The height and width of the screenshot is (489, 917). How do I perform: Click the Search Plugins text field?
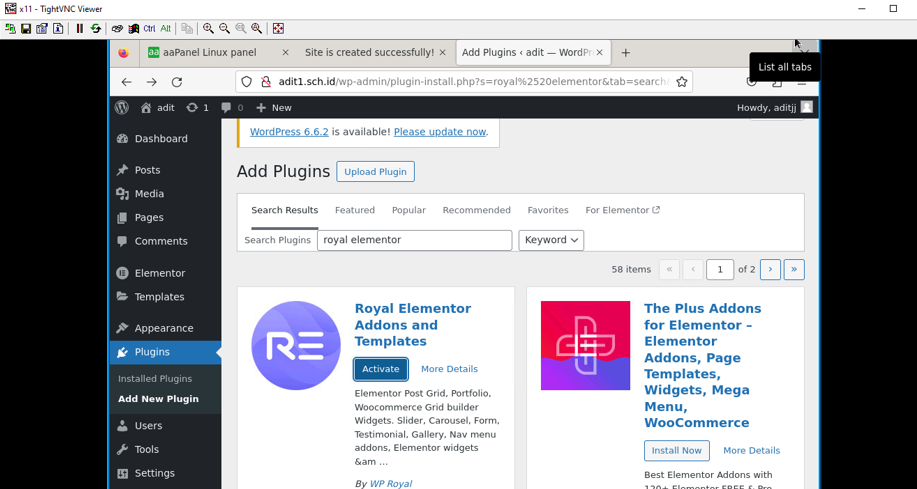click(x=415, y=240)
